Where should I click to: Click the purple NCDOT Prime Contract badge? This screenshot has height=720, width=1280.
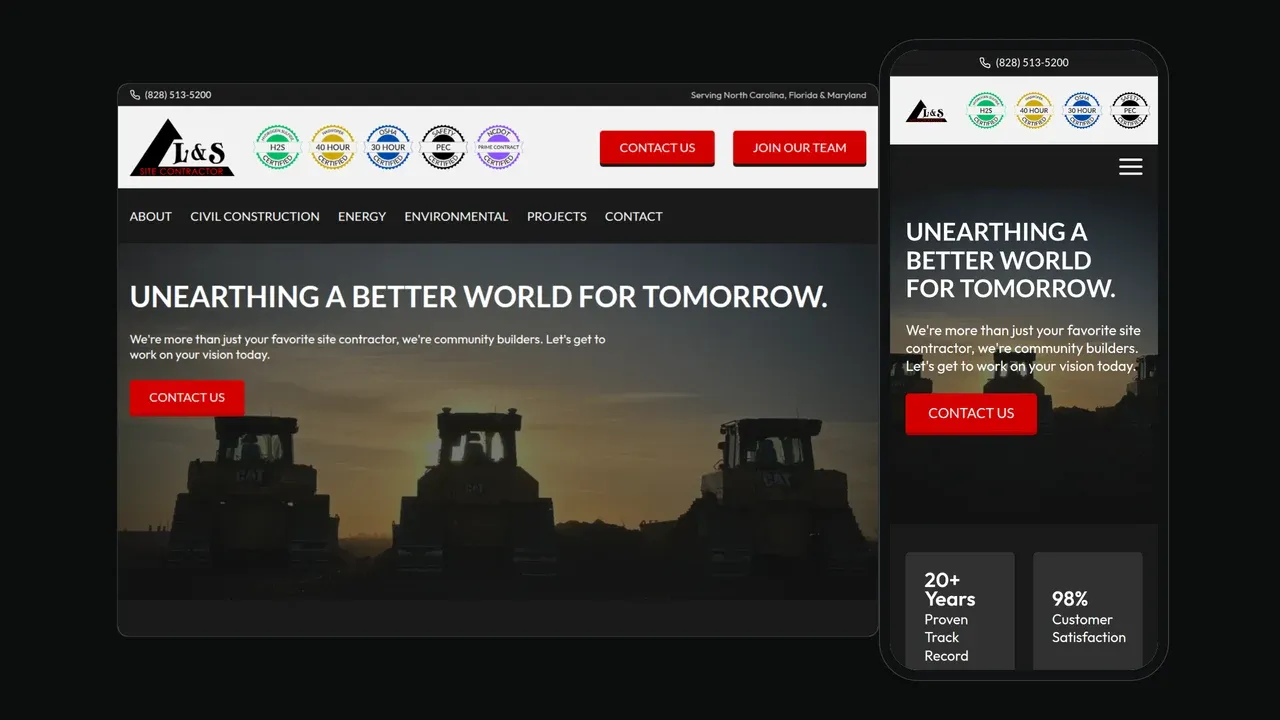coord(498,147)
